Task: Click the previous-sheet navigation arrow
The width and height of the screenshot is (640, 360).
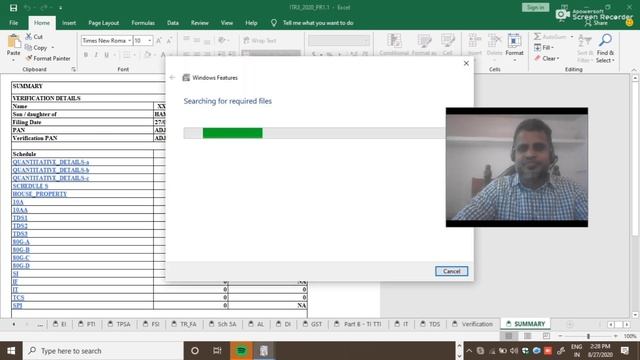Action: [x=14, y=324]
